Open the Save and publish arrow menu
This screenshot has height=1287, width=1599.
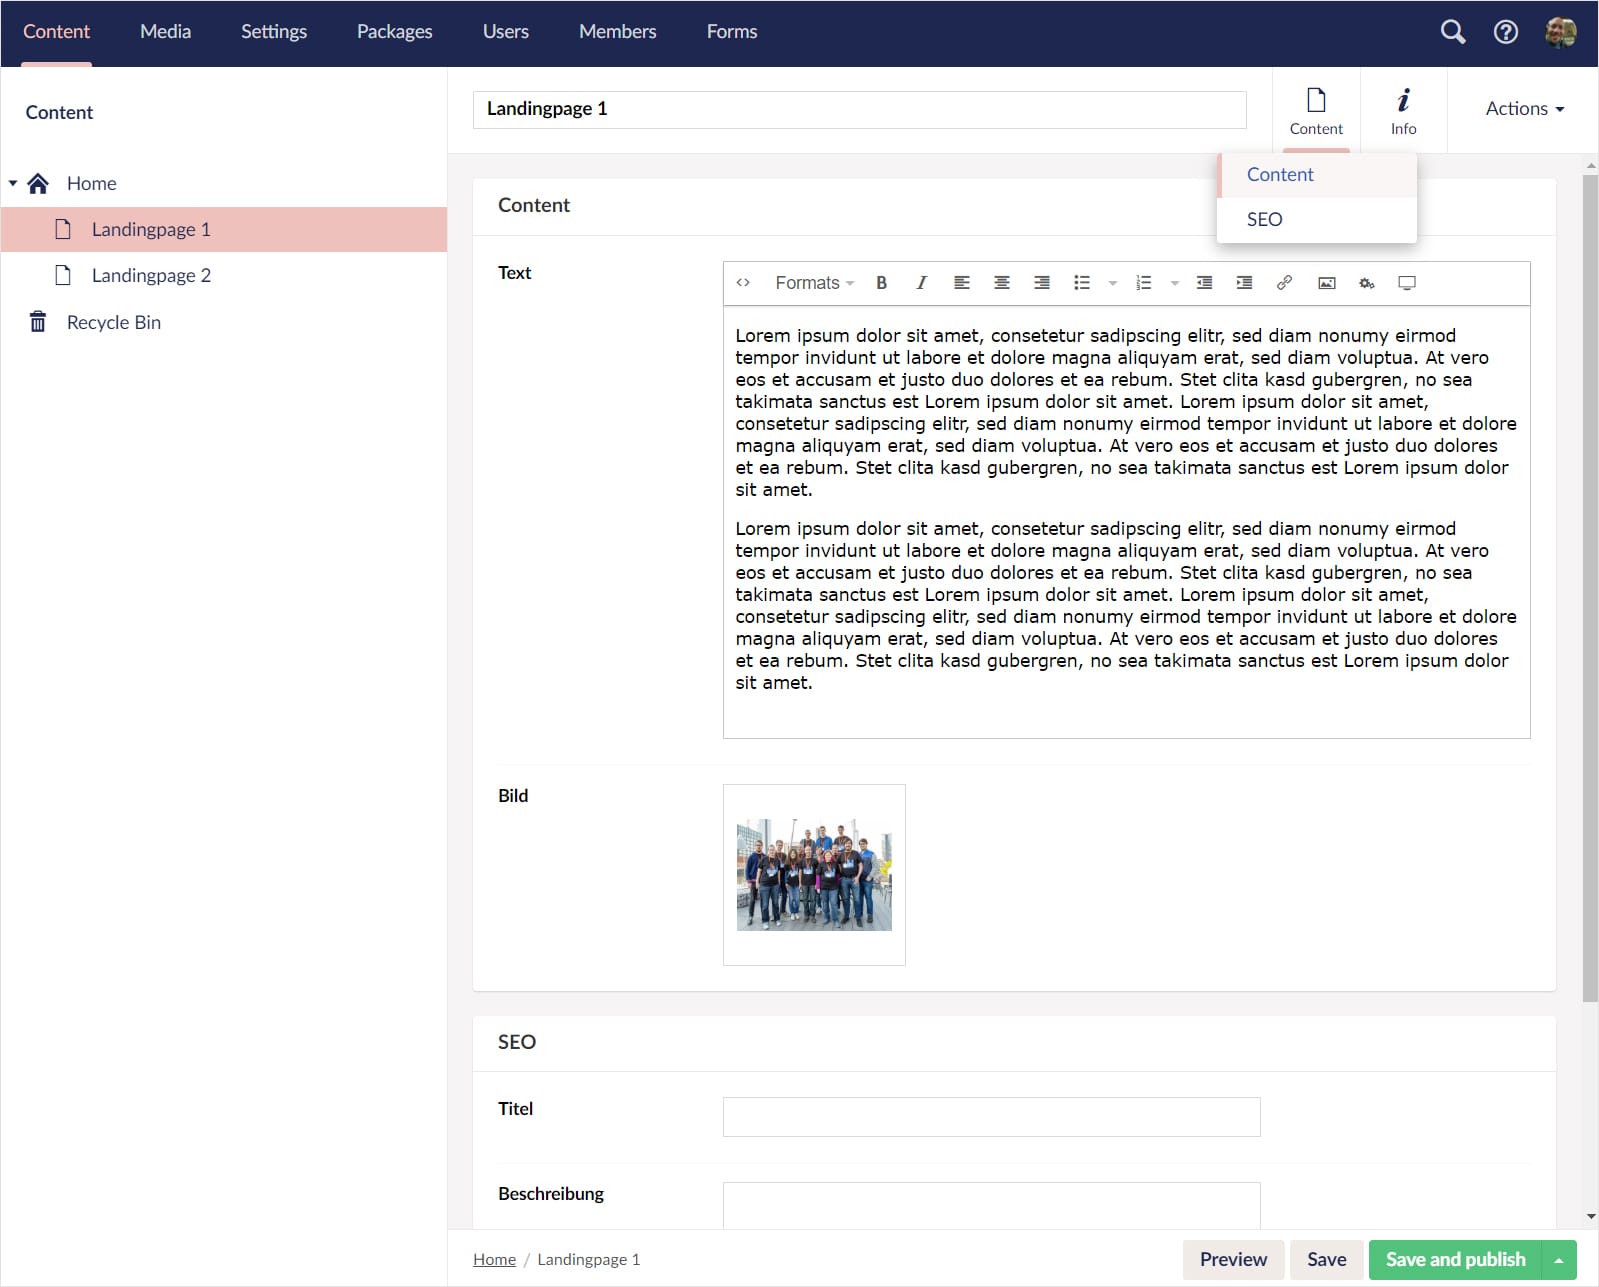tap(1559, 1260)
